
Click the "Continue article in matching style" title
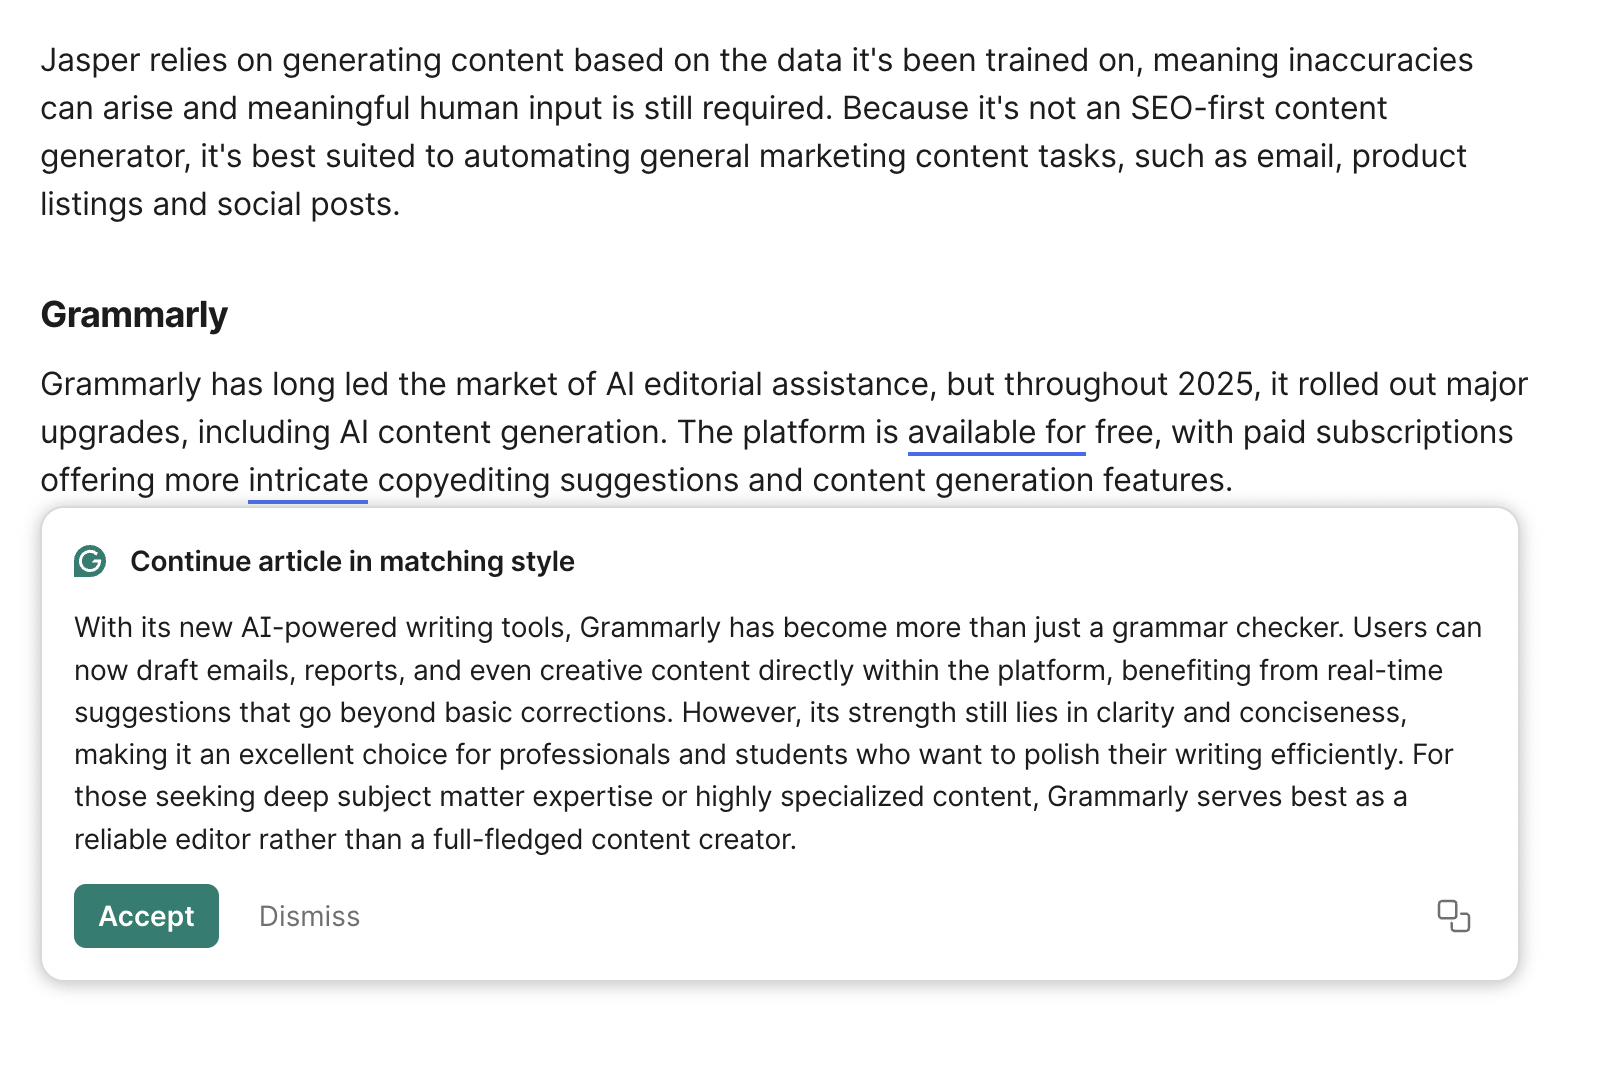[x=352, y=561]
